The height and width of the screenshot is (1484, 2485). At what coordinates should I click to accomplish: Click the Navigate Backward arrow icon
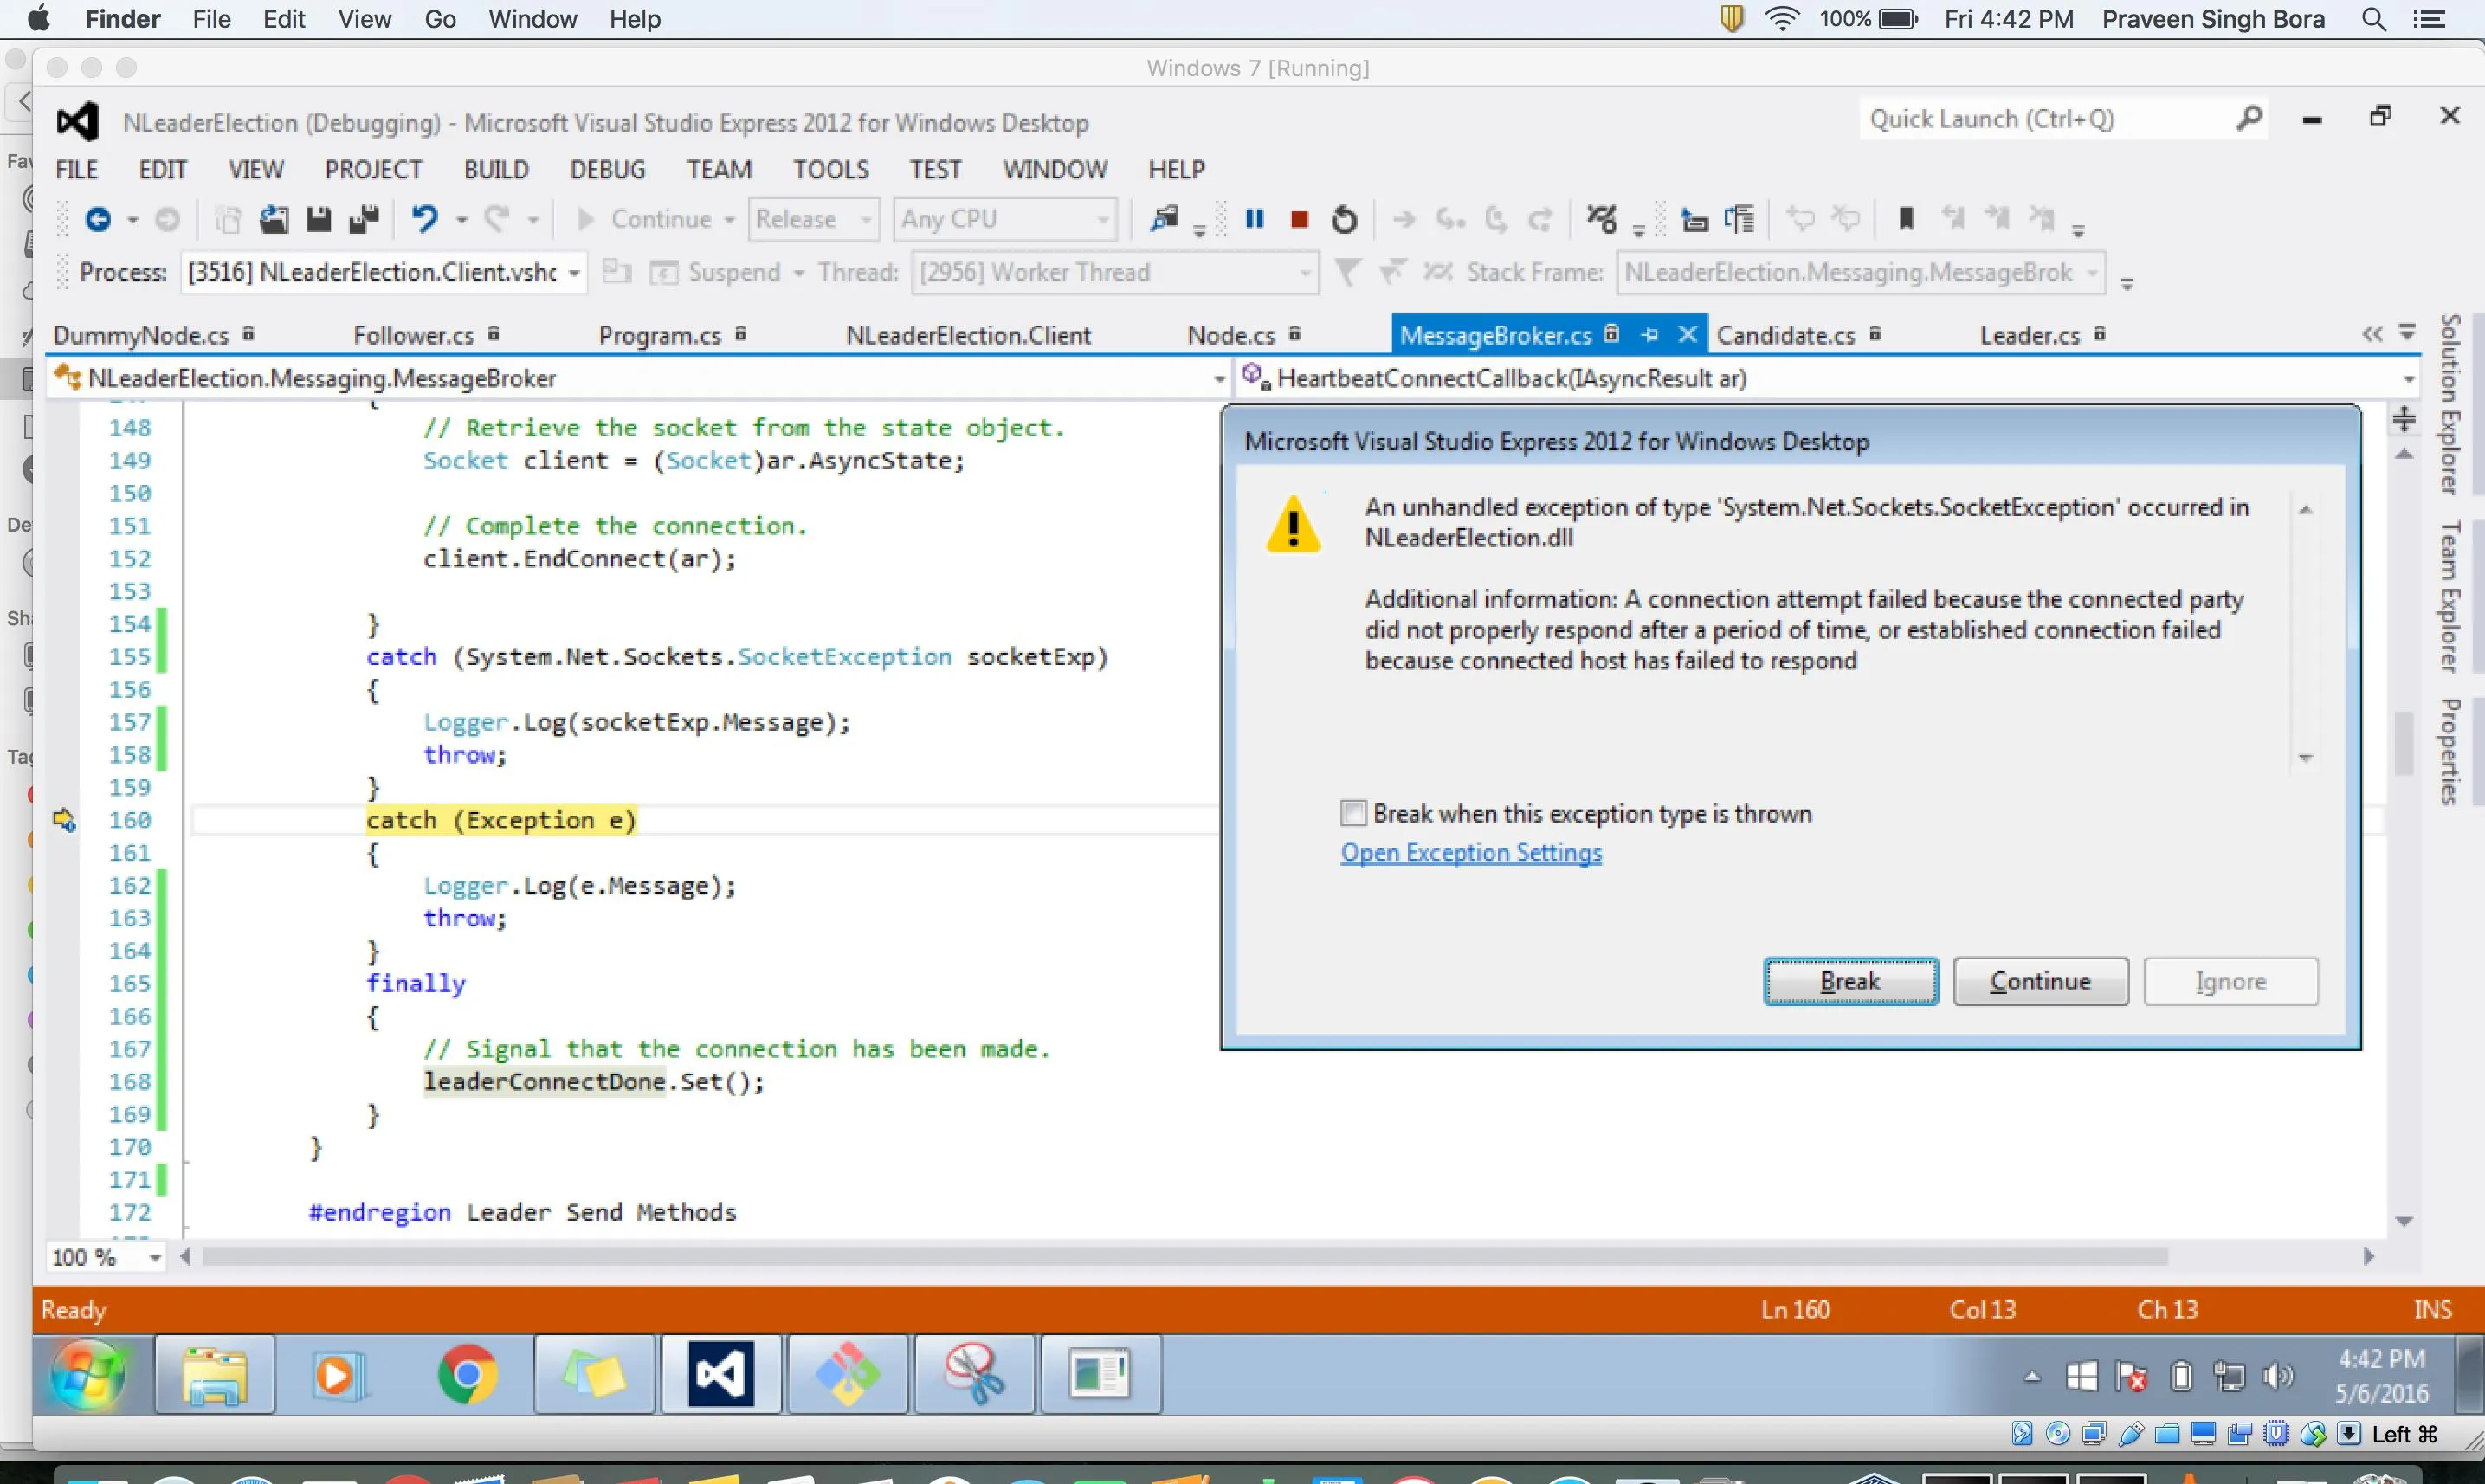(x=98, y=219)
